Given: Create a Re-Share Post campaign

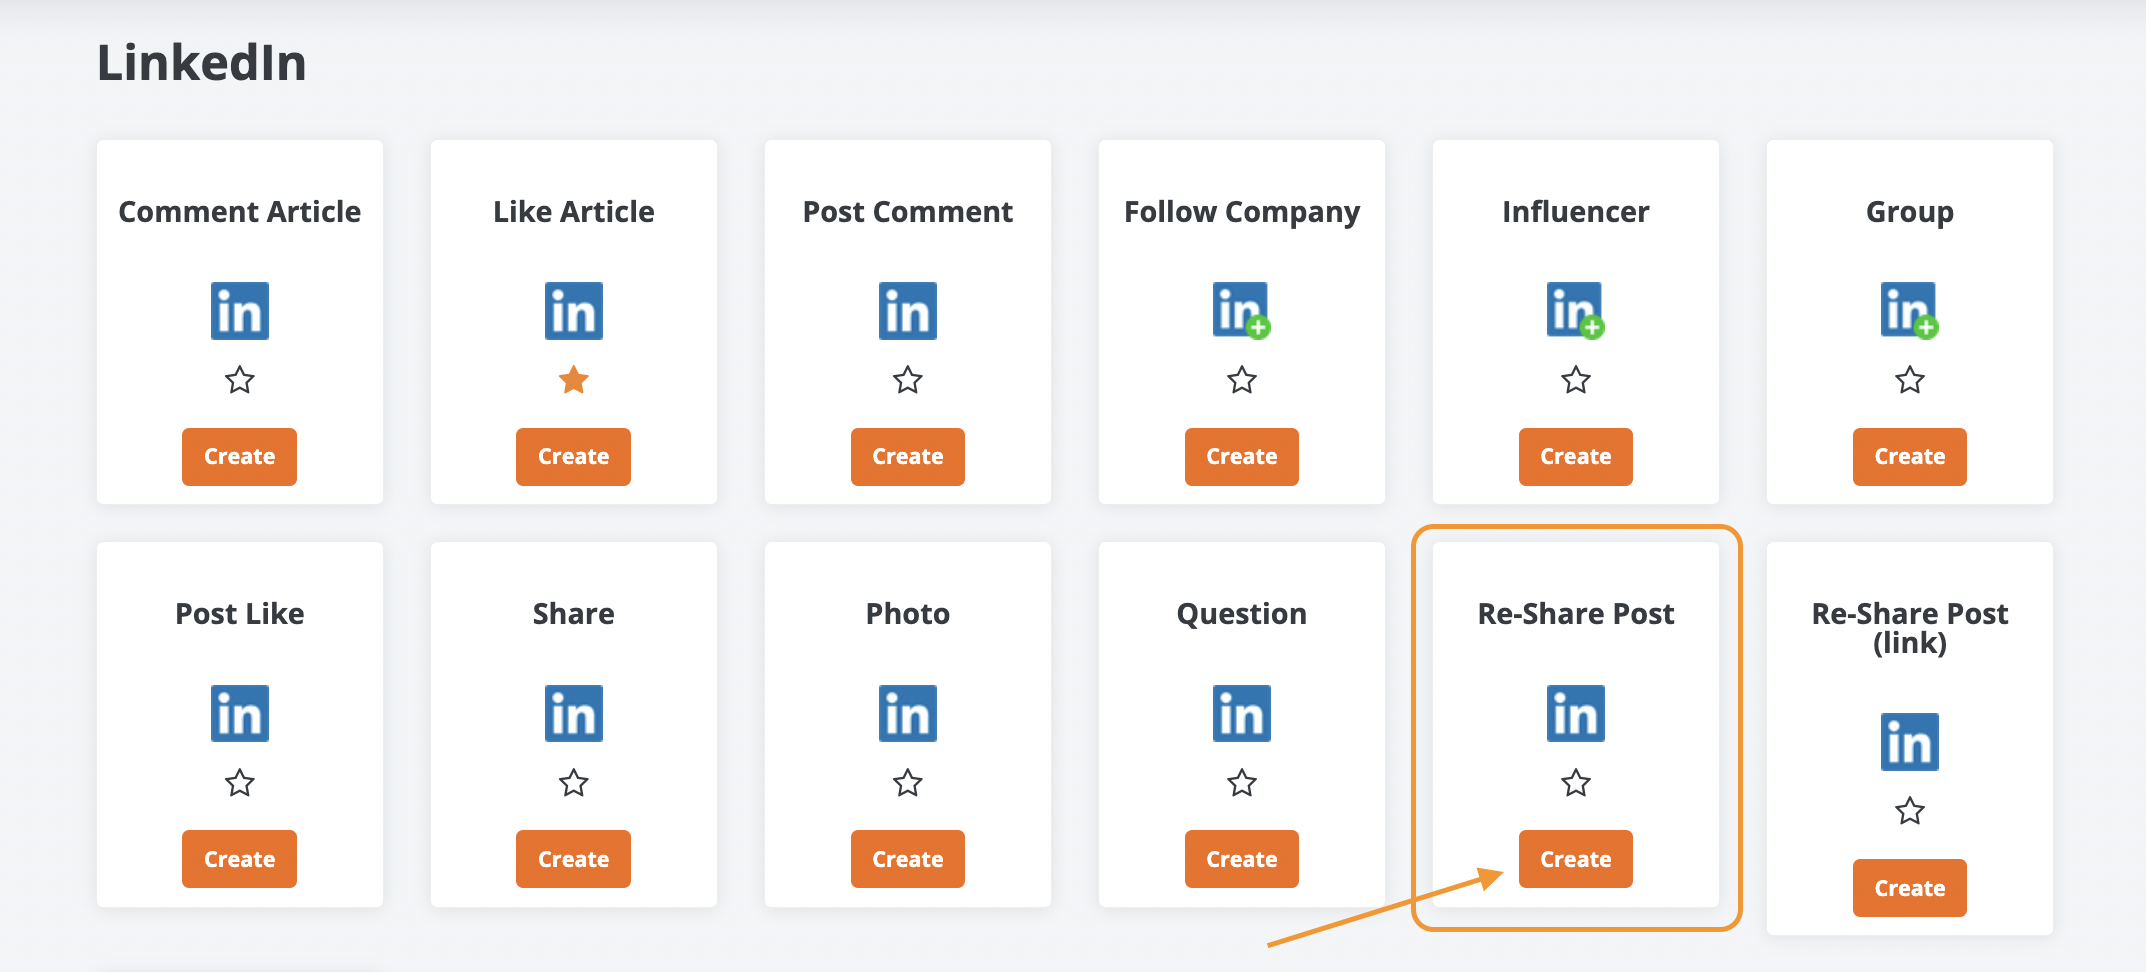Looking at the screenshot, I should pyautogui.click(x=1576, y=859).
